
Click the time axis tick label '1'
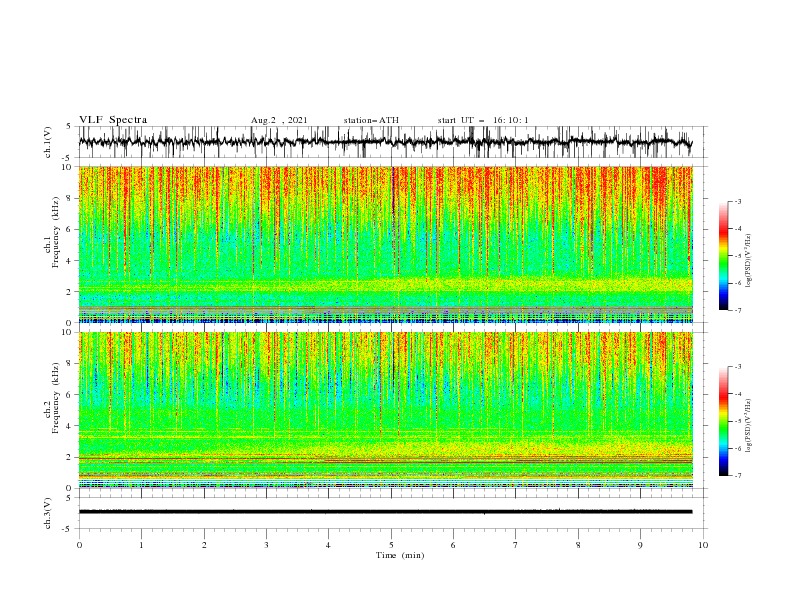[x=141, y=545]
